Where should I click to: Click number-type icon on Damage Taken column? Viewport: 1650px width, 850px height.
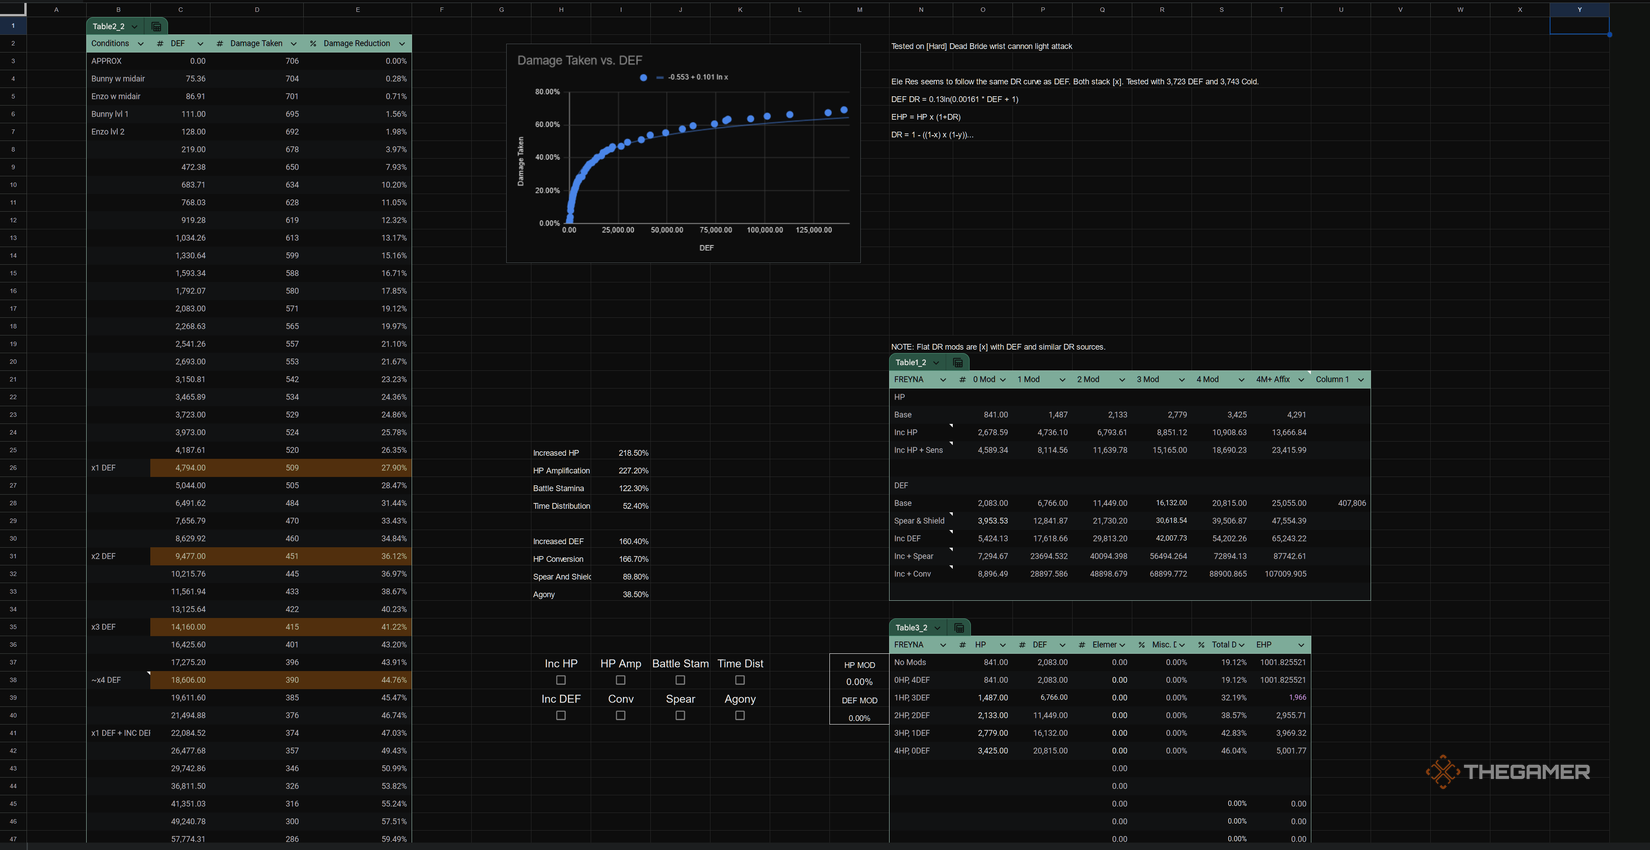click(220, 44)
